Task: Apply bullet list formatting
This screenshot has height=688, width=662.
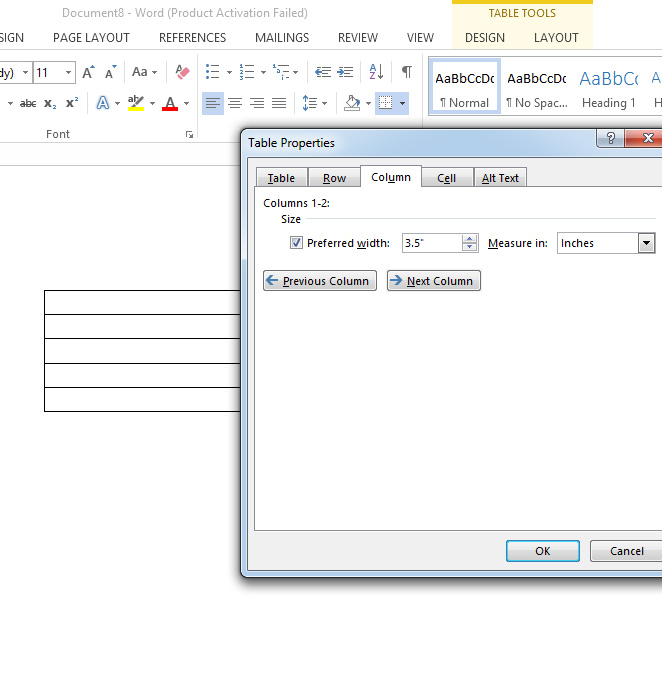Action: 213,72
